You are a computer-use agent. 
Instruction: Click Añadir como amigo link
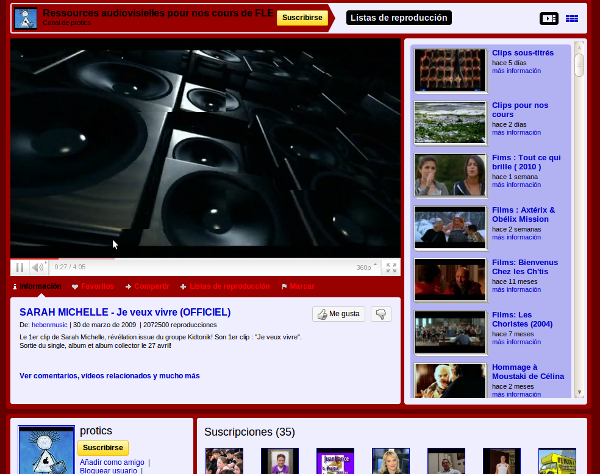click(112, 463)
